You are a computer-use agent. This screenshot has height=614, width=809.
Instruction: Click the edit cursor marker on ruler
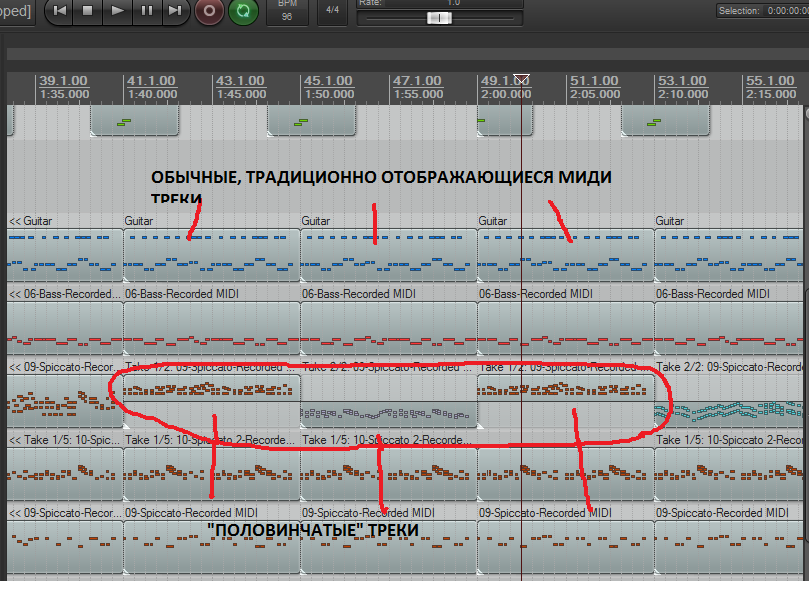522,79
